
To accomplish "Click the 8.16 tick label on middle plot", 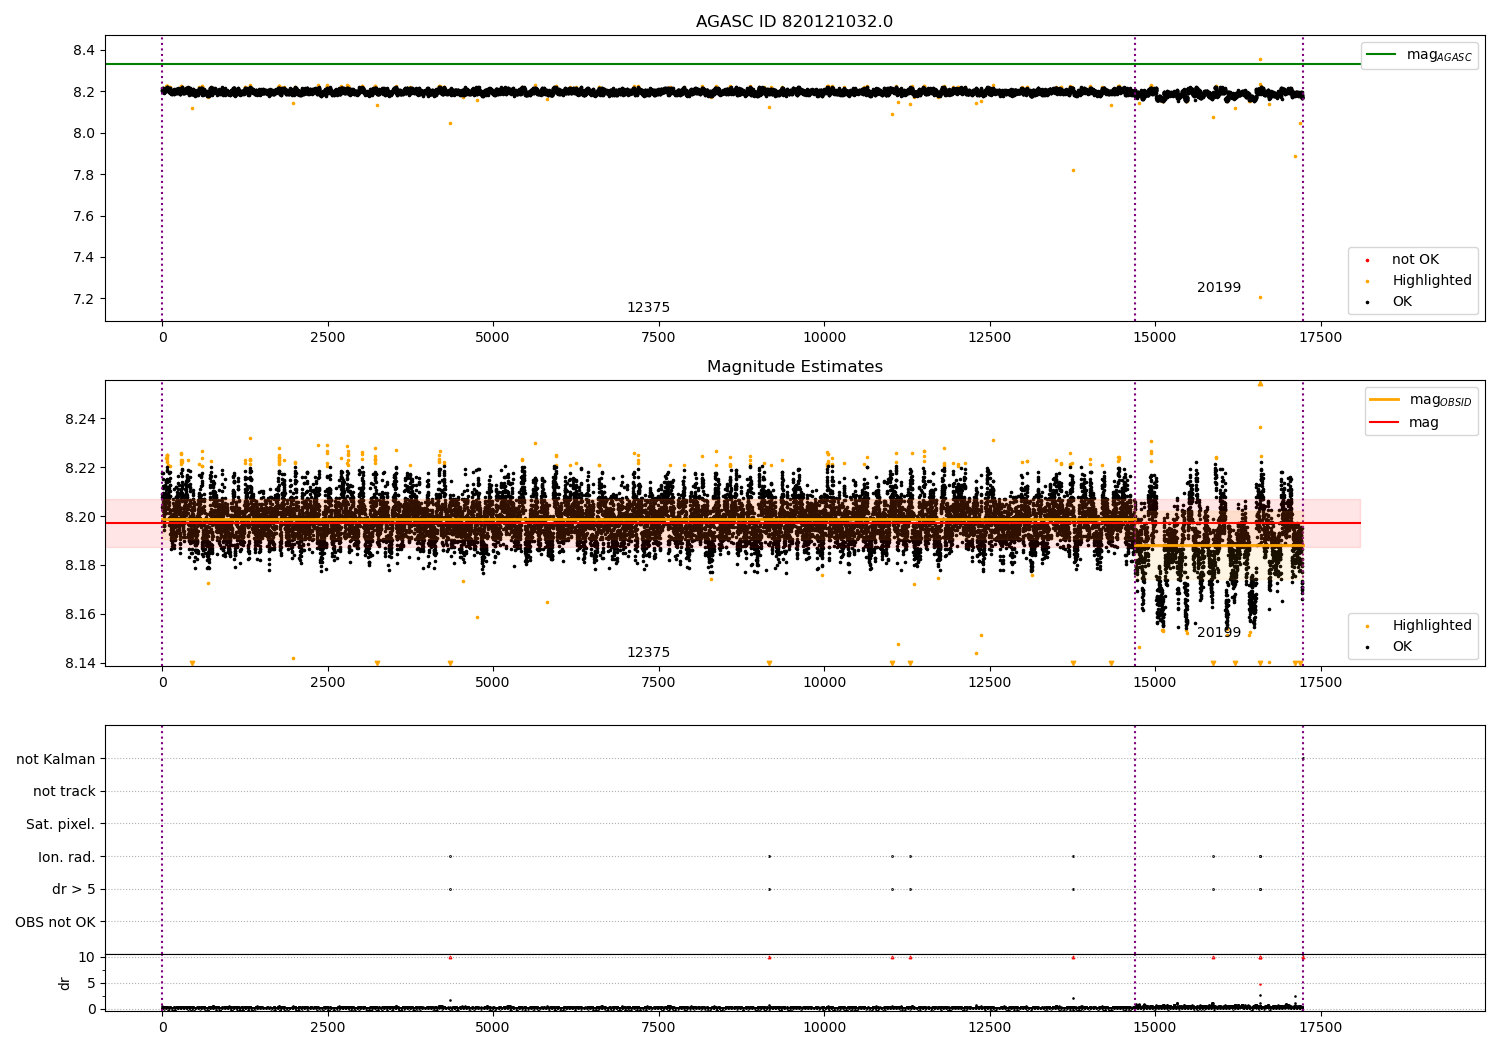I will (x=80, y=615).
